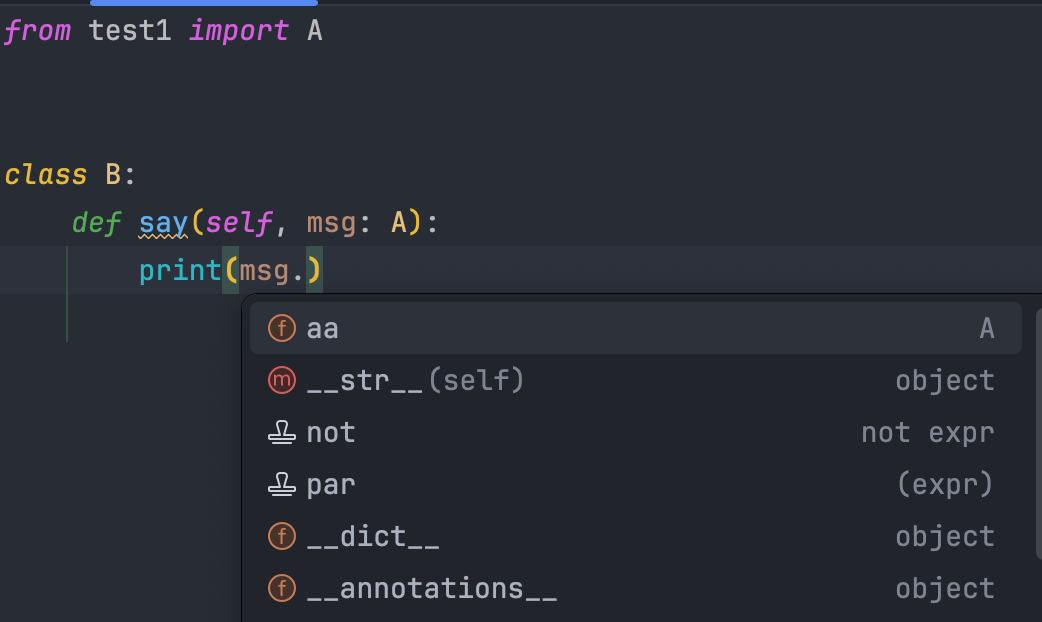Click the underlined say method name
1042x622 pixels.
pos(163,223)
